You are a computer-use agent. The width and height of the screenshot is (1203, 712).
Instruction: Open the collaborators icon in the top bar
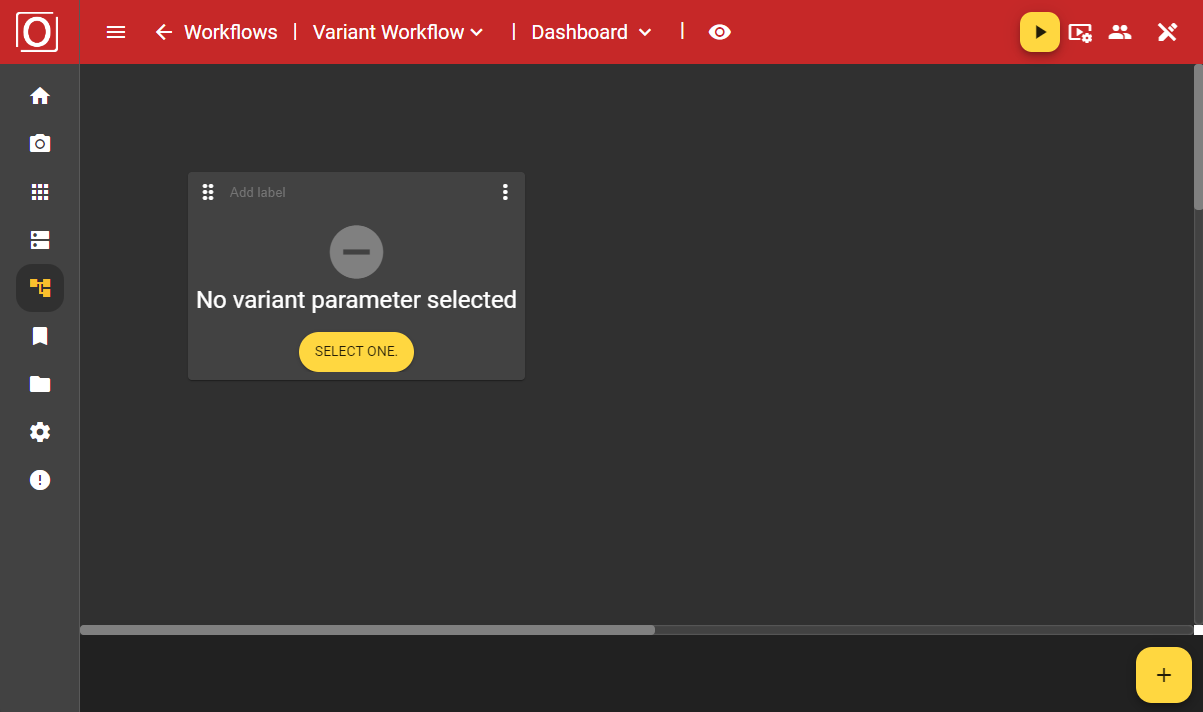coord(1120,31)
